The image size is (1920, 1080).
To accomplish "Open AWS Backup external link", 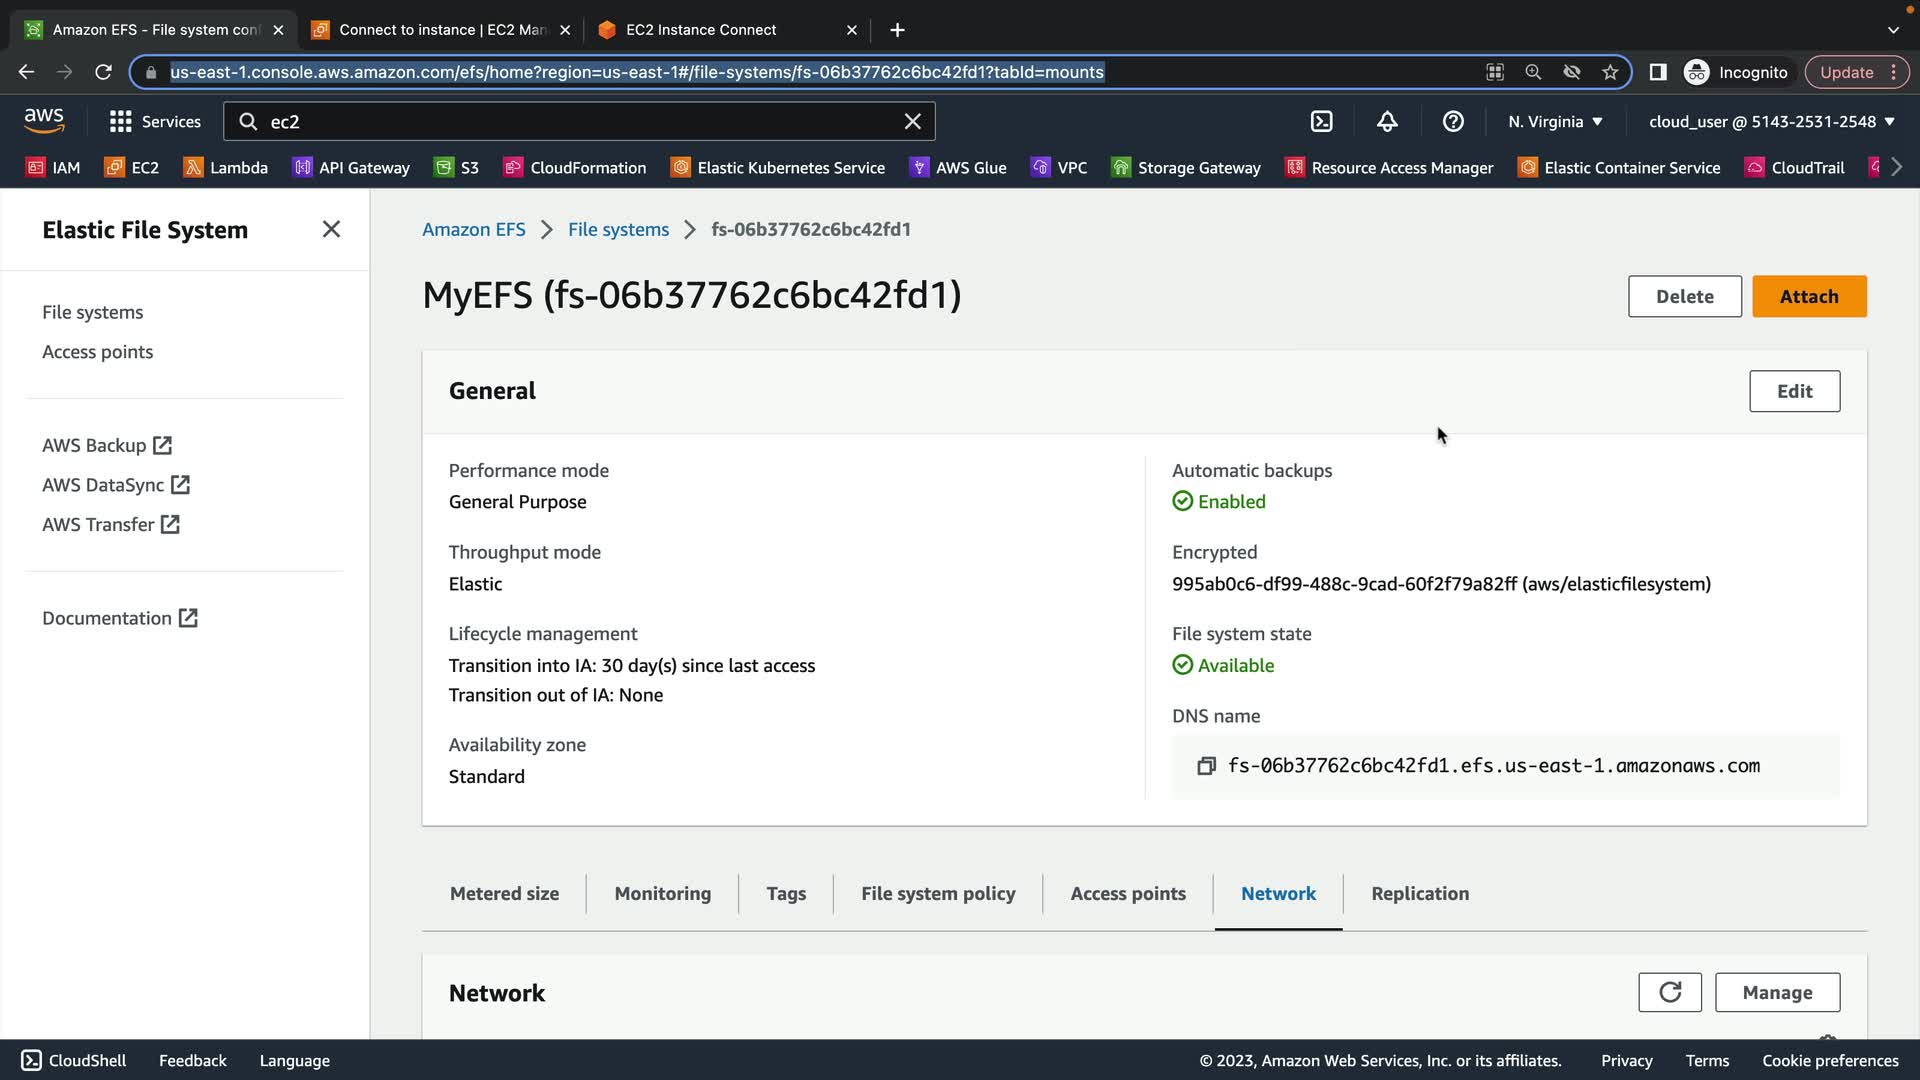I will 107,445.
